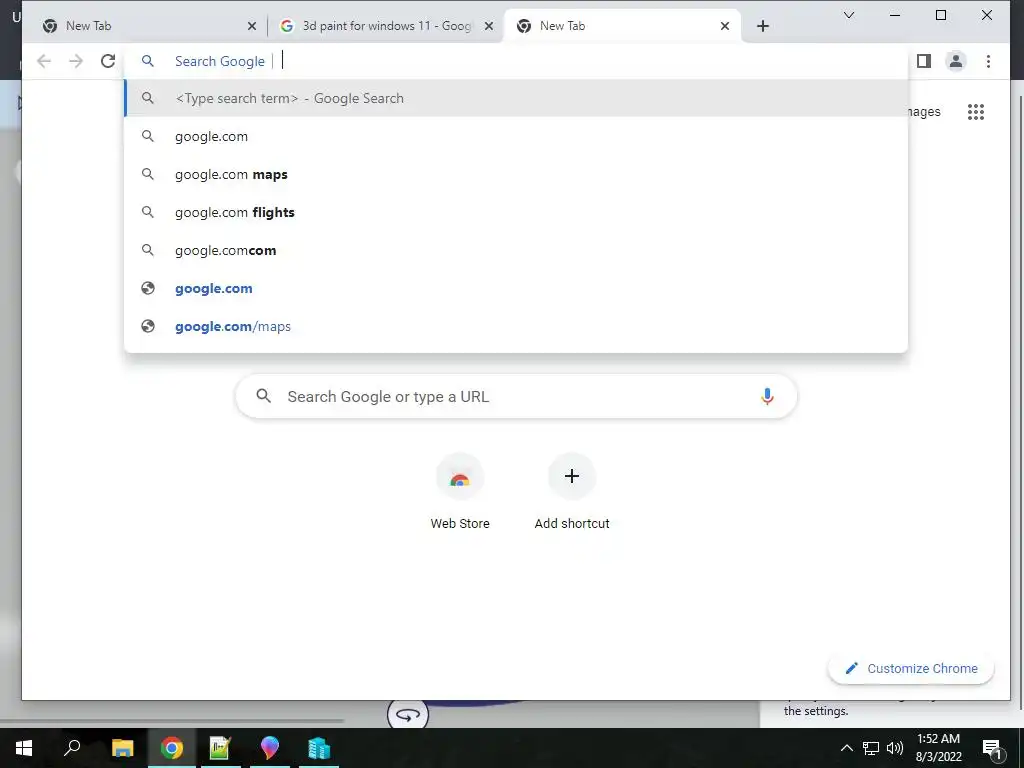The image size is (1024, 768).
Task: Open the volume tray icon
Action: (x=895, y=748)
